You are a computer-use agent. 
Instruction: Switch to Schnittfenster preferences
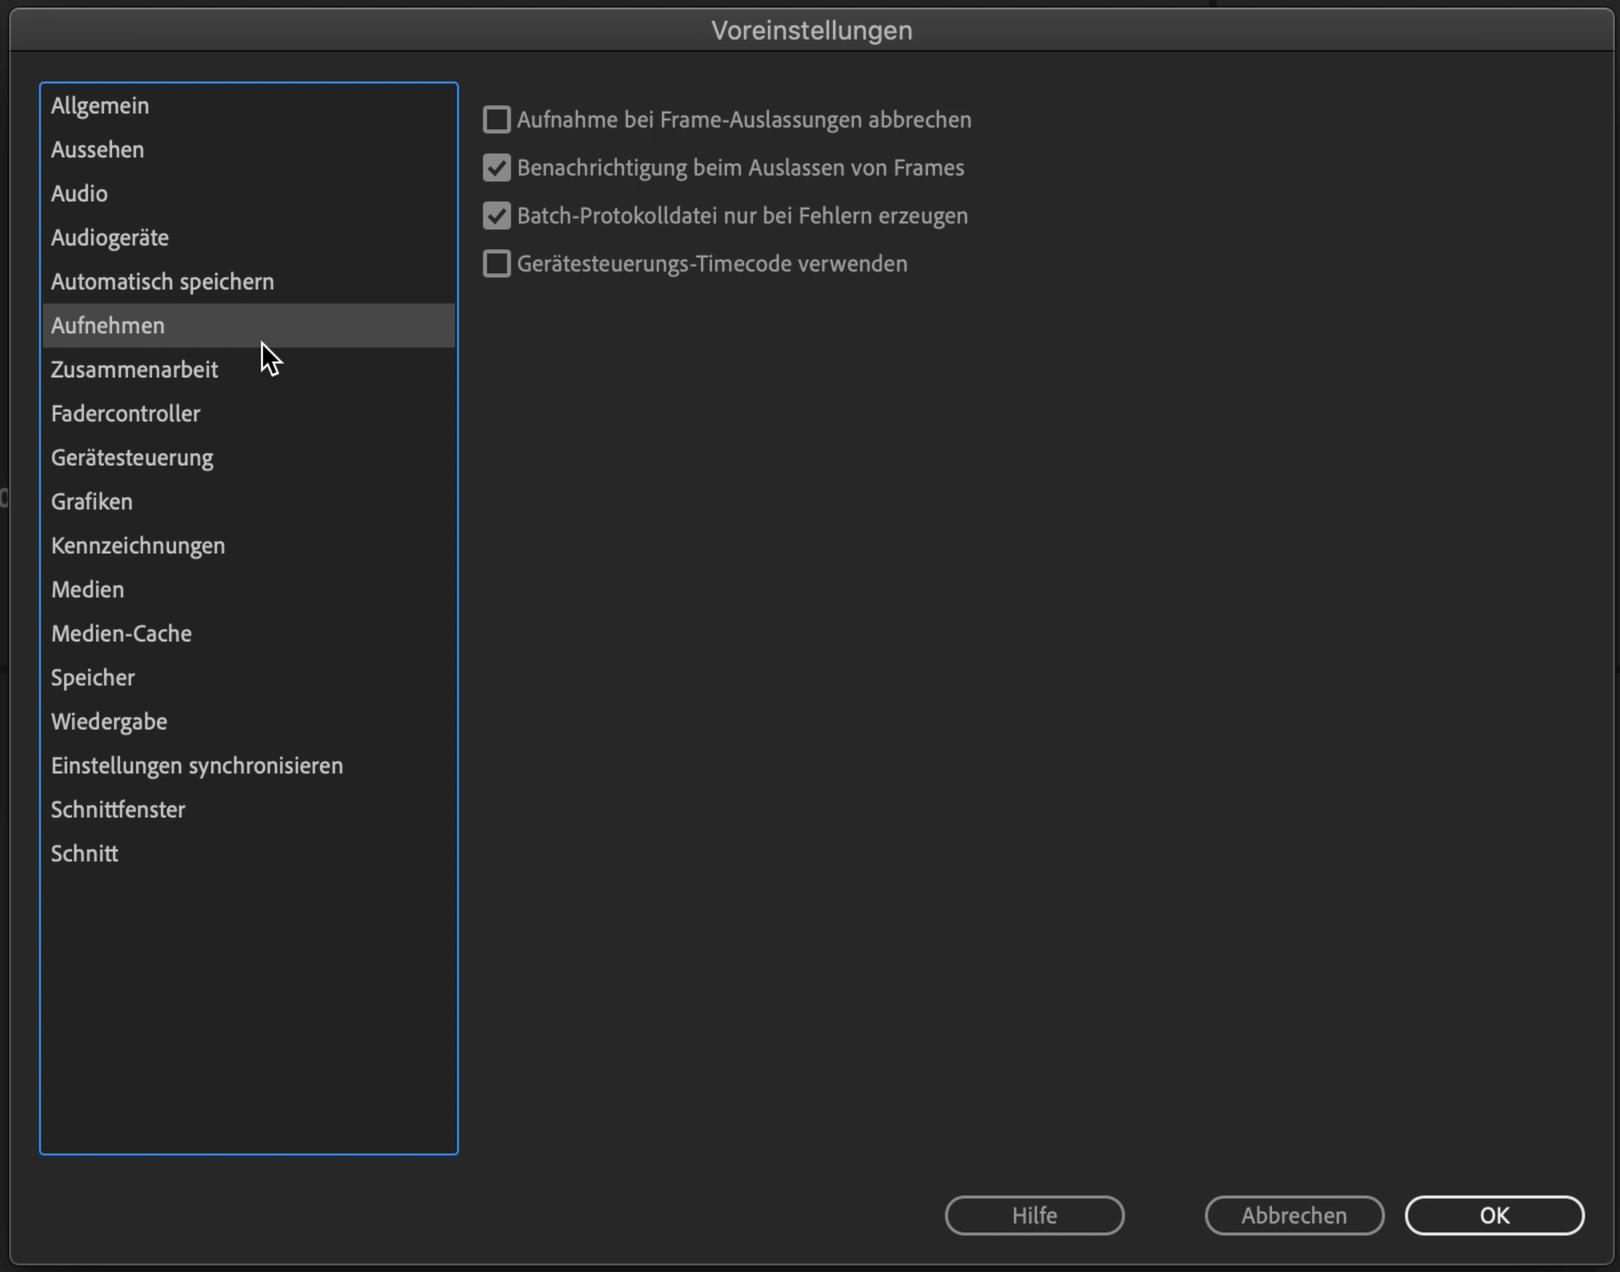tap(118, 810)
